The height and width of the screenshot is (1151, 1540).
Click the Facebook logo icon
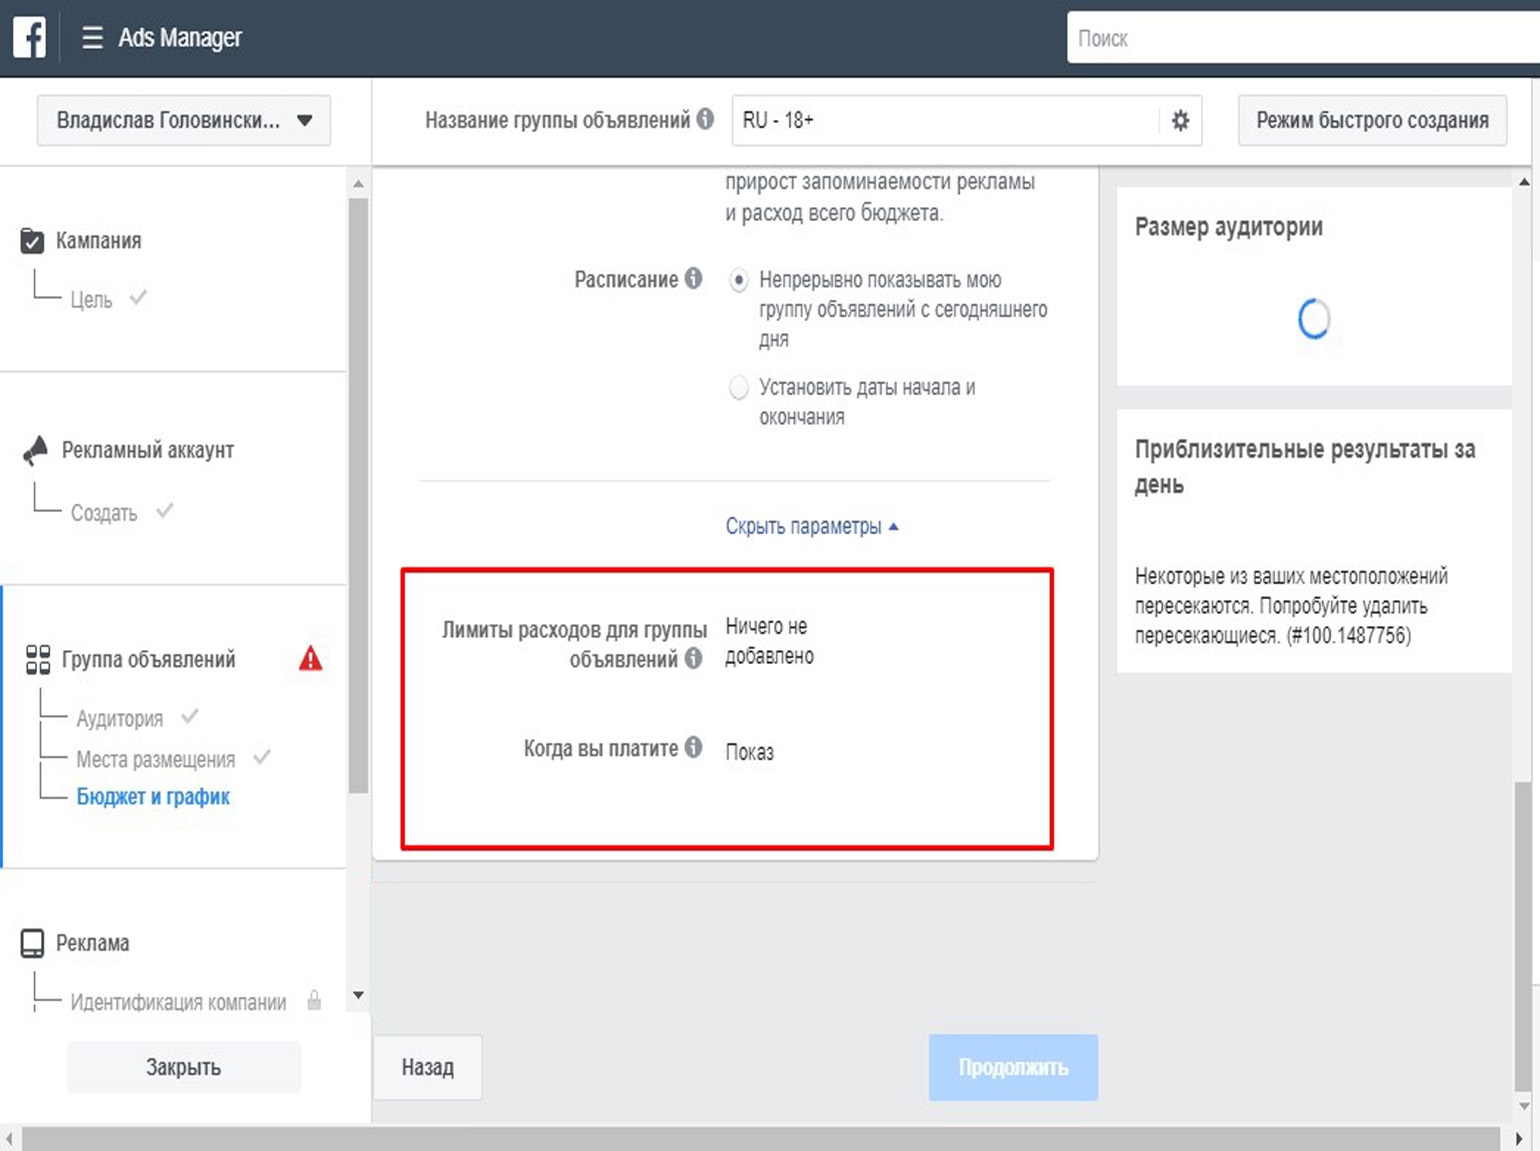[29, 38]
